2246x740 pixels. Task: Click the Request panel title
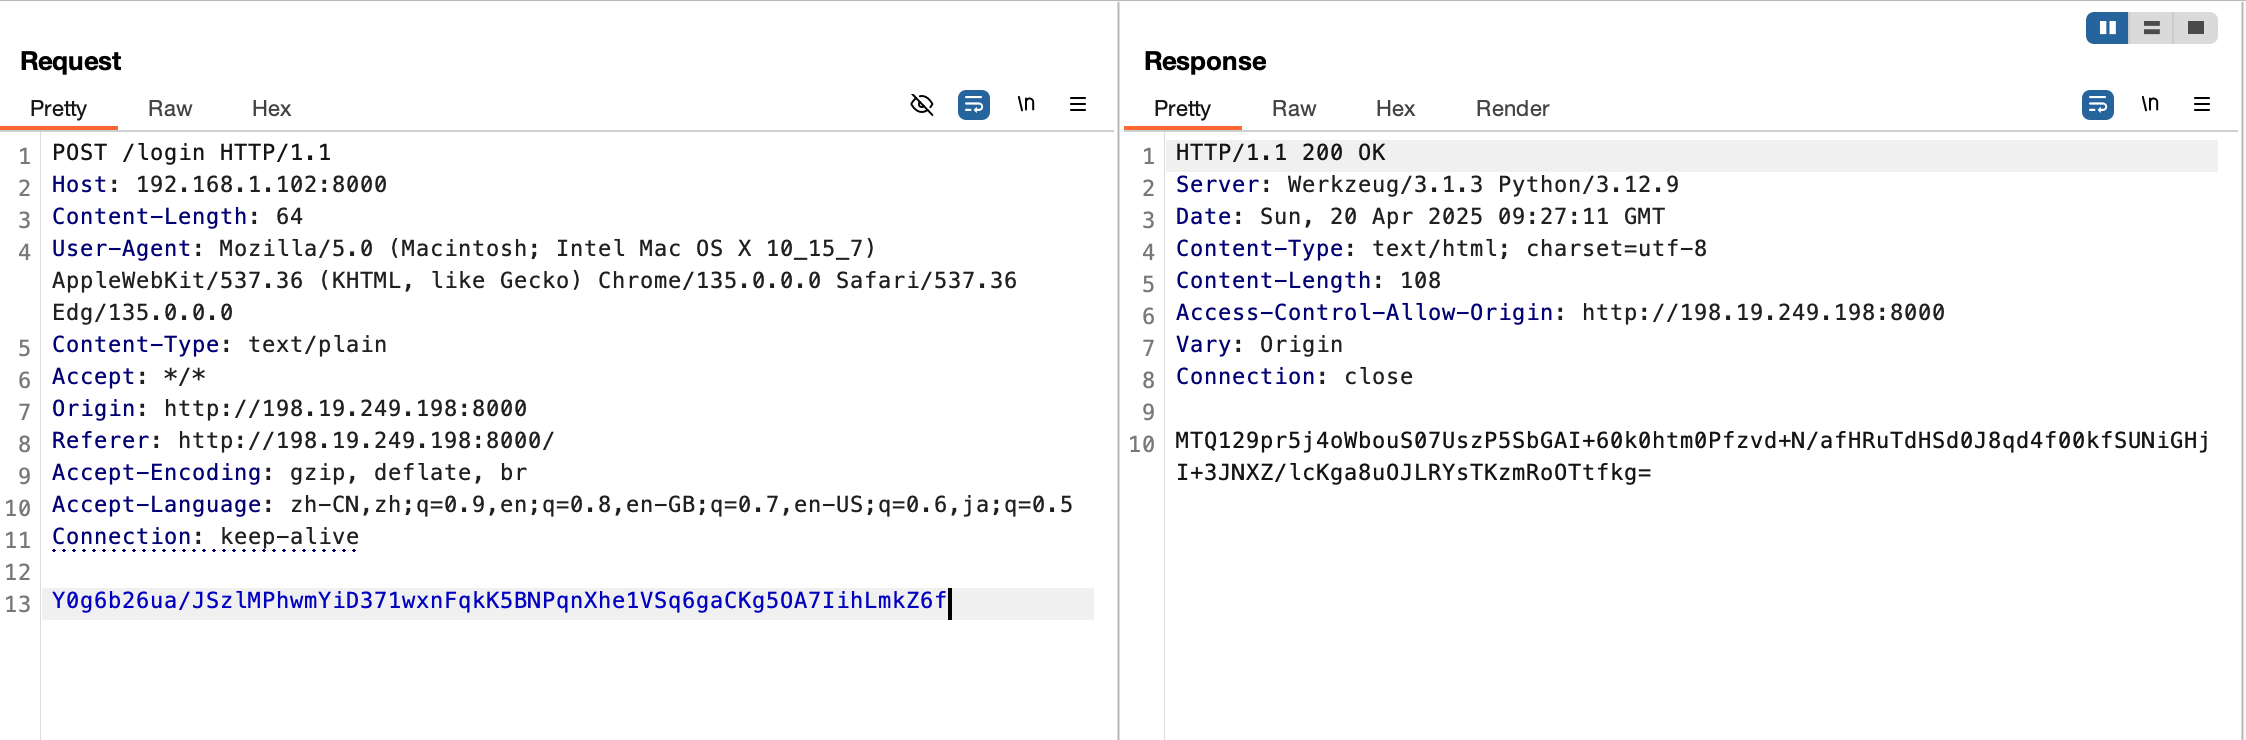coord(70,61)
